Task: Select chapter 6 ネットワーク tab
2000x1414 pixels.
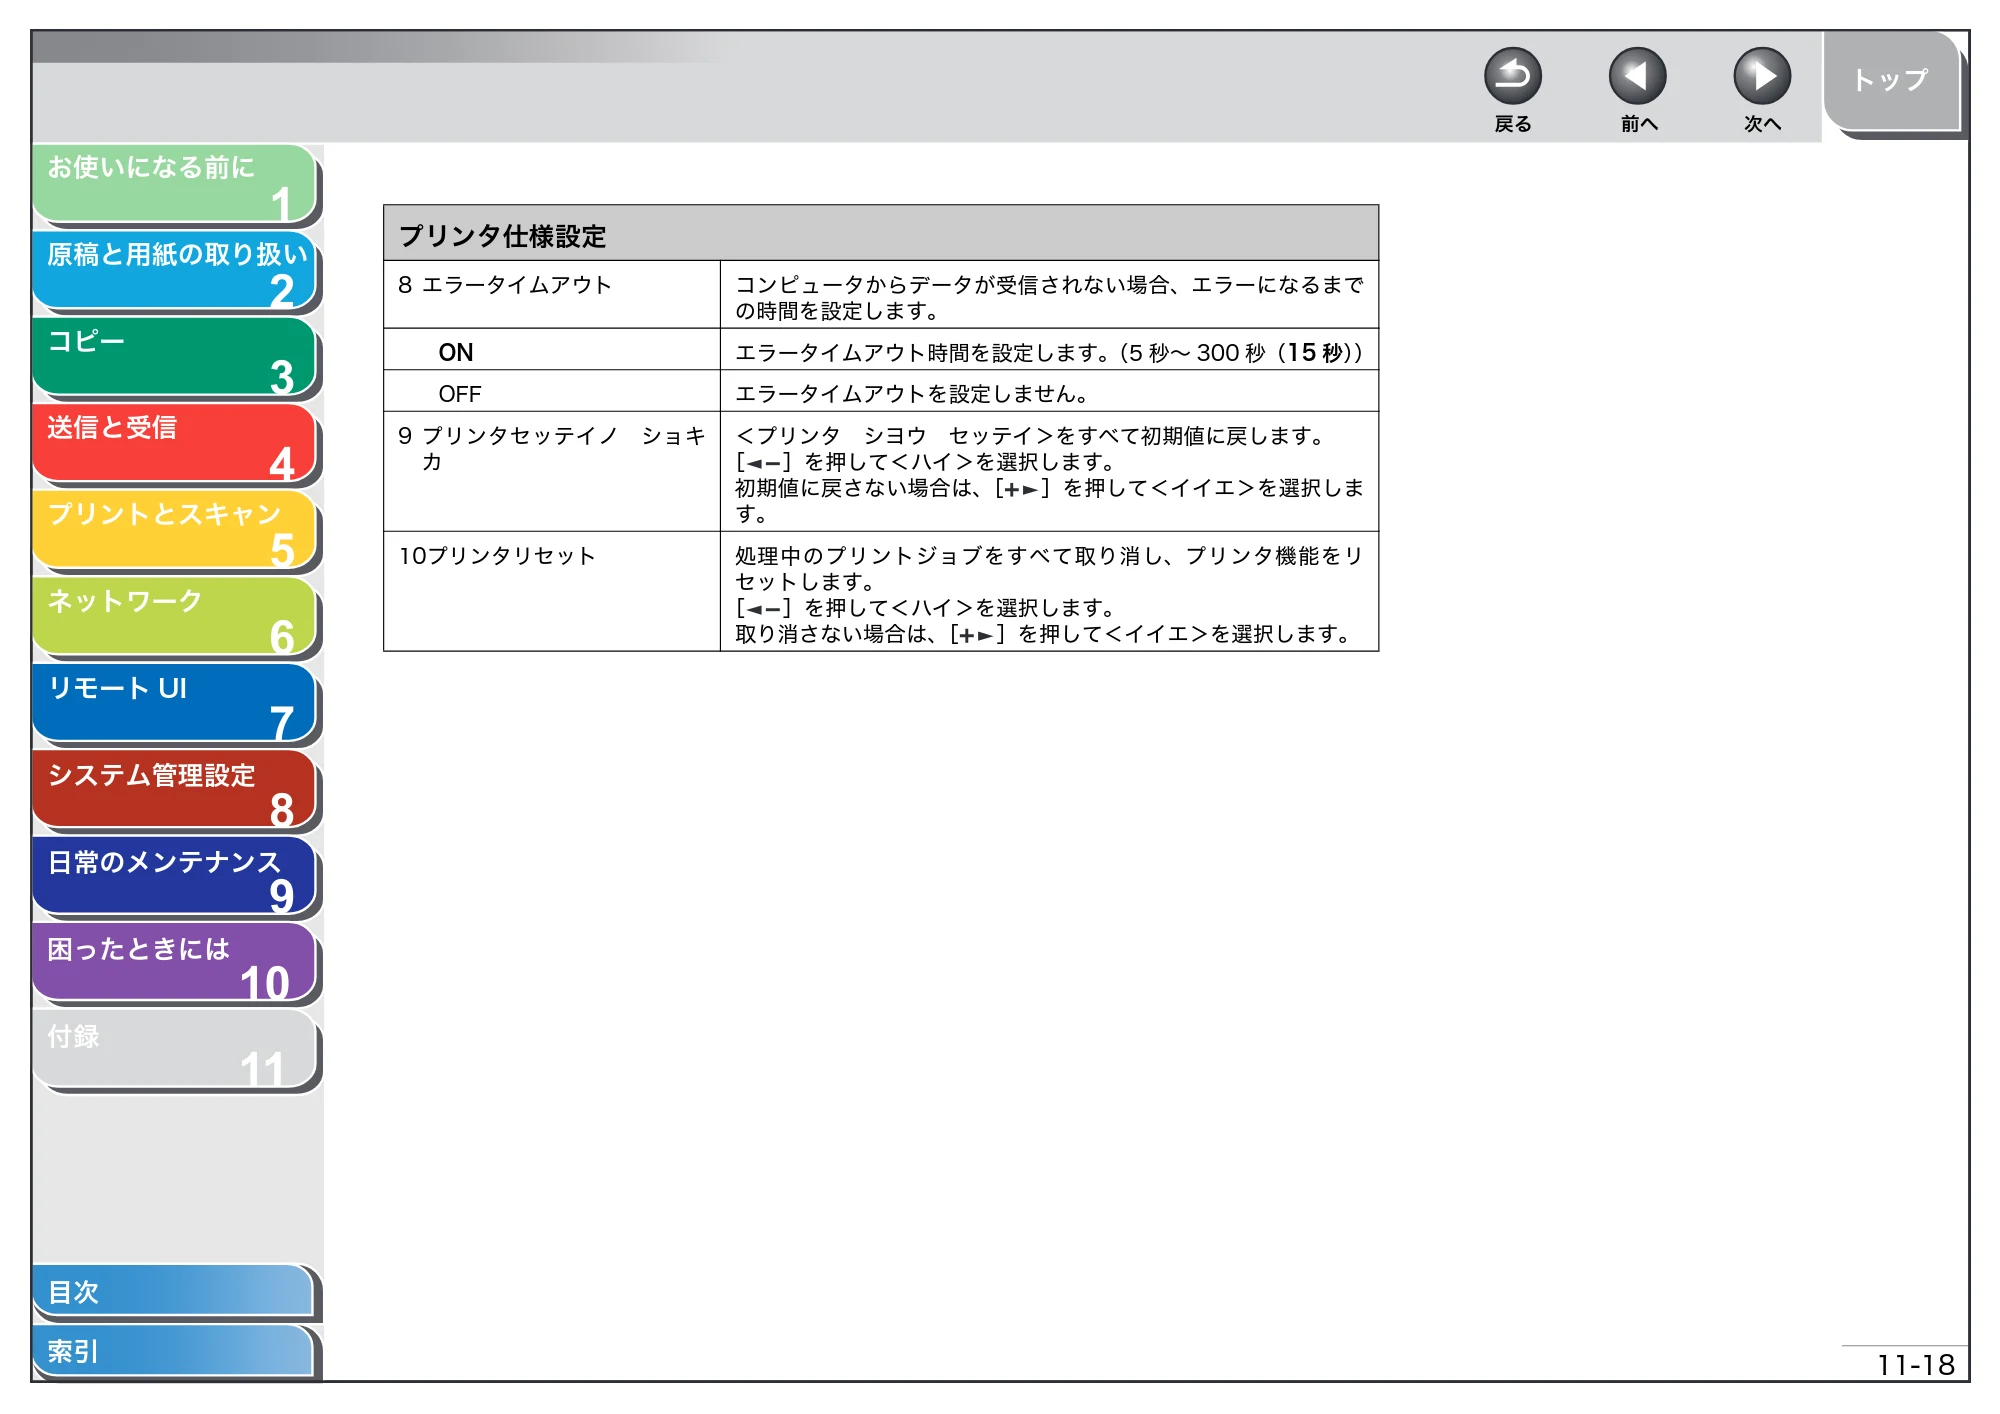Action: 175,617
